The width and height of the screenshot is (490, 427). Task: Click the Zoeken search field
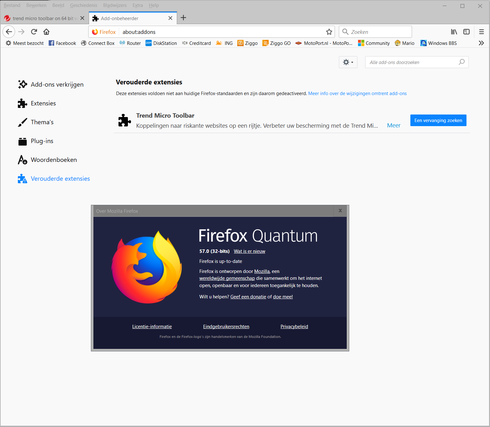(x=375, y=32)
